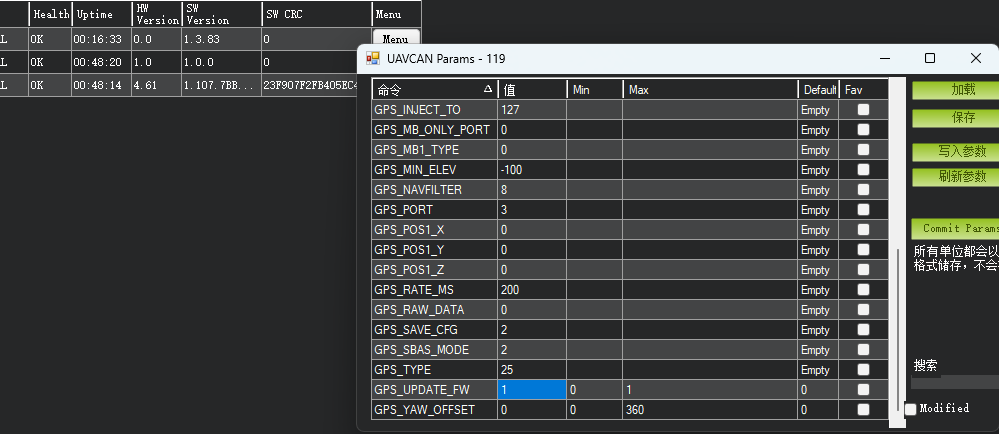
Task: Click the 刷新参数 button
Action: pos(956,177)
